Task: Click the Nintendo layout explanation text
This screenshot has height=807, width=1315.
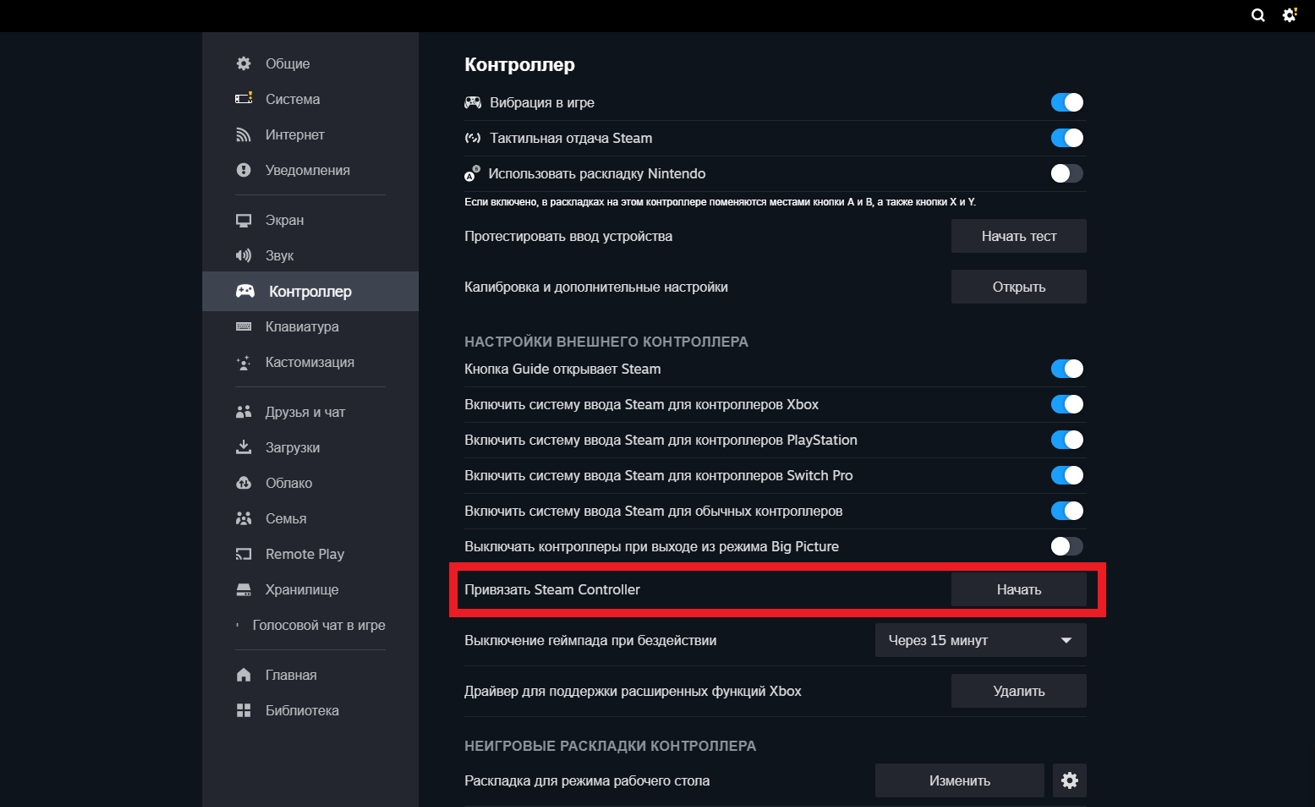Action: tap(720, 202)
